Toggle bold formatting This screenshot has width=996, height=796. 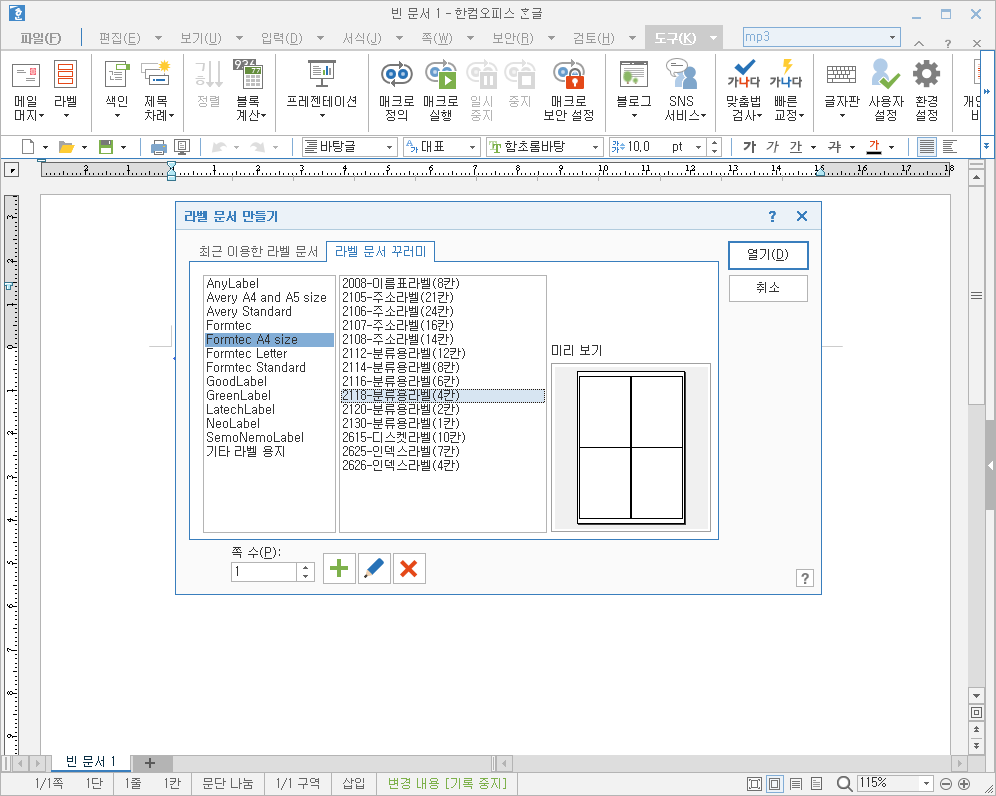pos(750,147)
